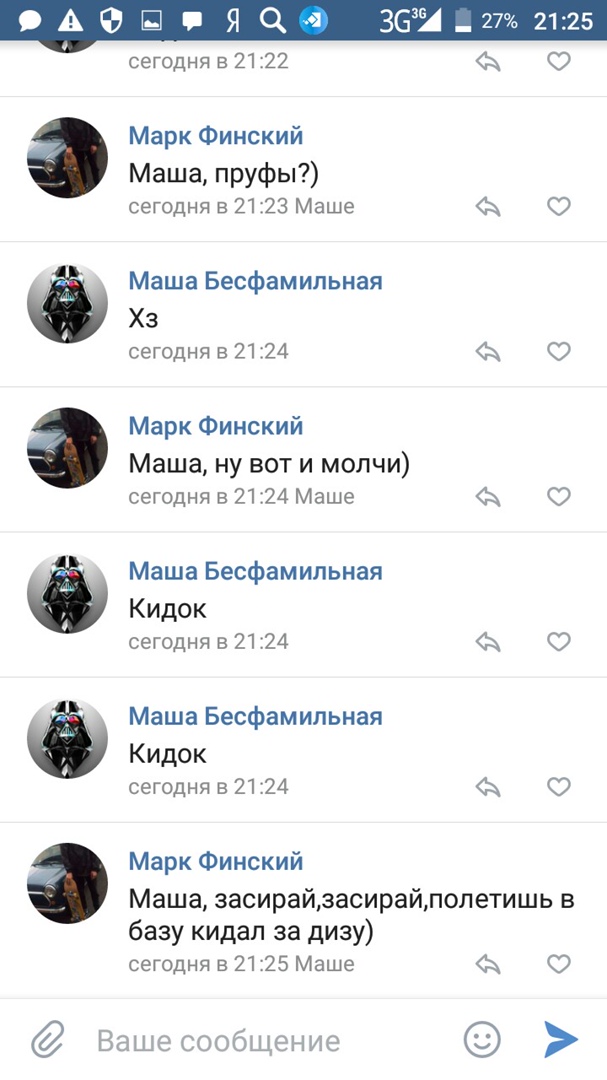This screenshot has height=1080, width=607.
Task: Like the comment about "базу кидал"
Action: 558,964
